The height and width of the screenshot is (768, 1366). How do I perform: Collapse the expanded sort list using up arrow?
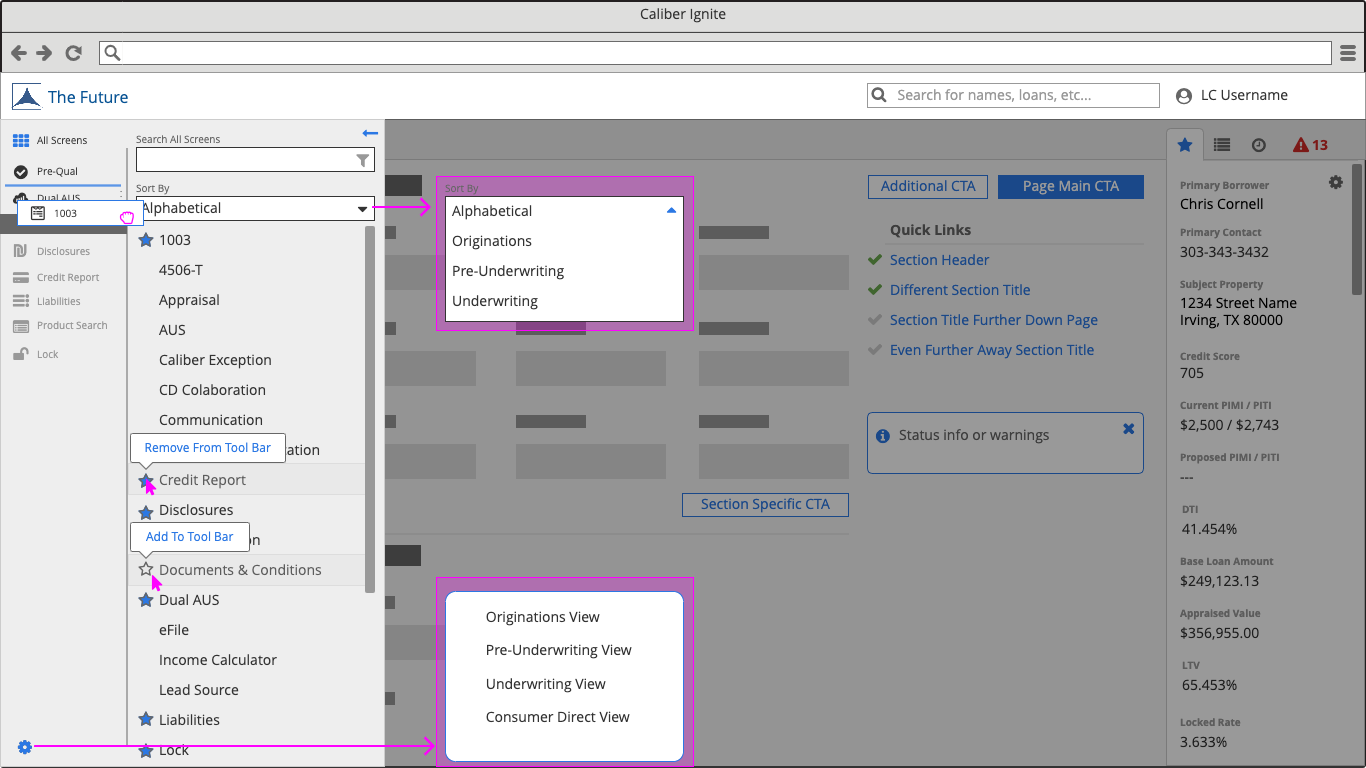click(x=671, y=211)
